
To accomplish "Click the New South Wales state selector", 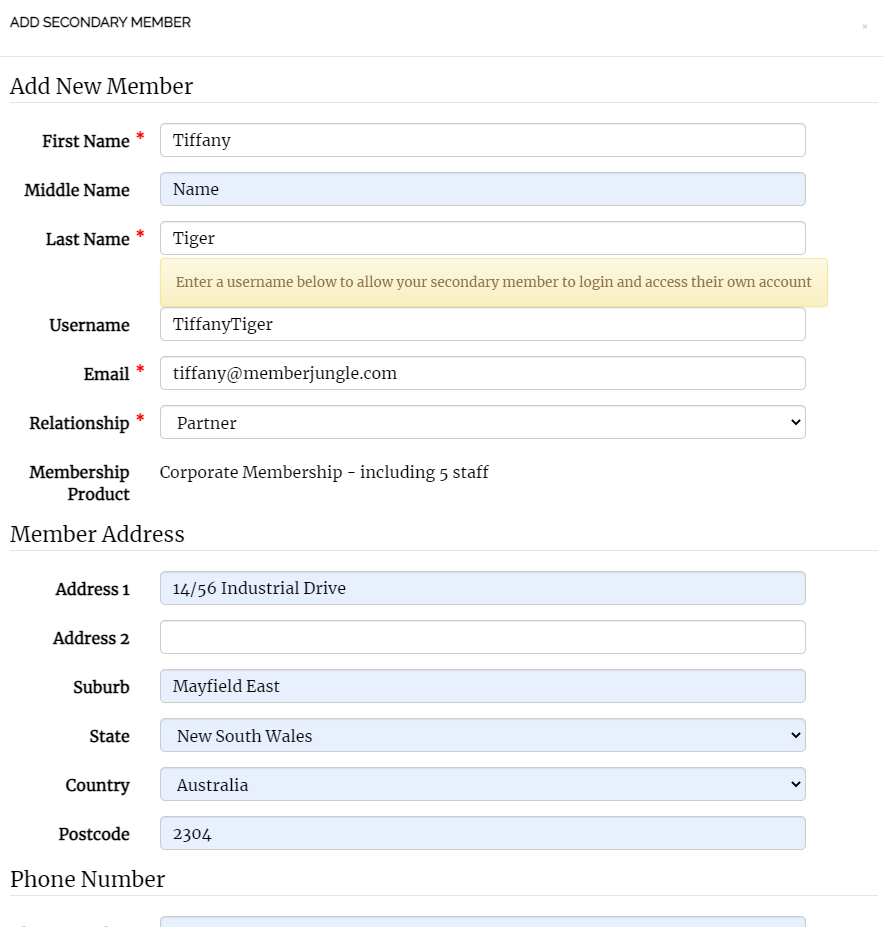I will [482, 735].
